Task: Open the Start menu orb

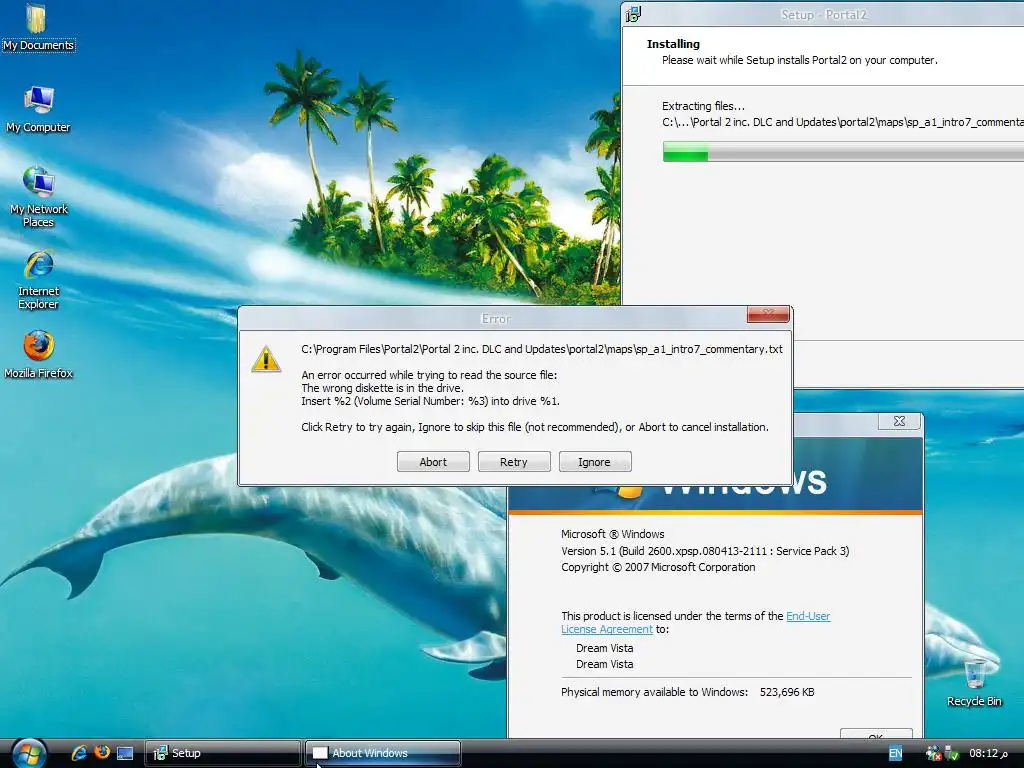Action: point(29,753)
